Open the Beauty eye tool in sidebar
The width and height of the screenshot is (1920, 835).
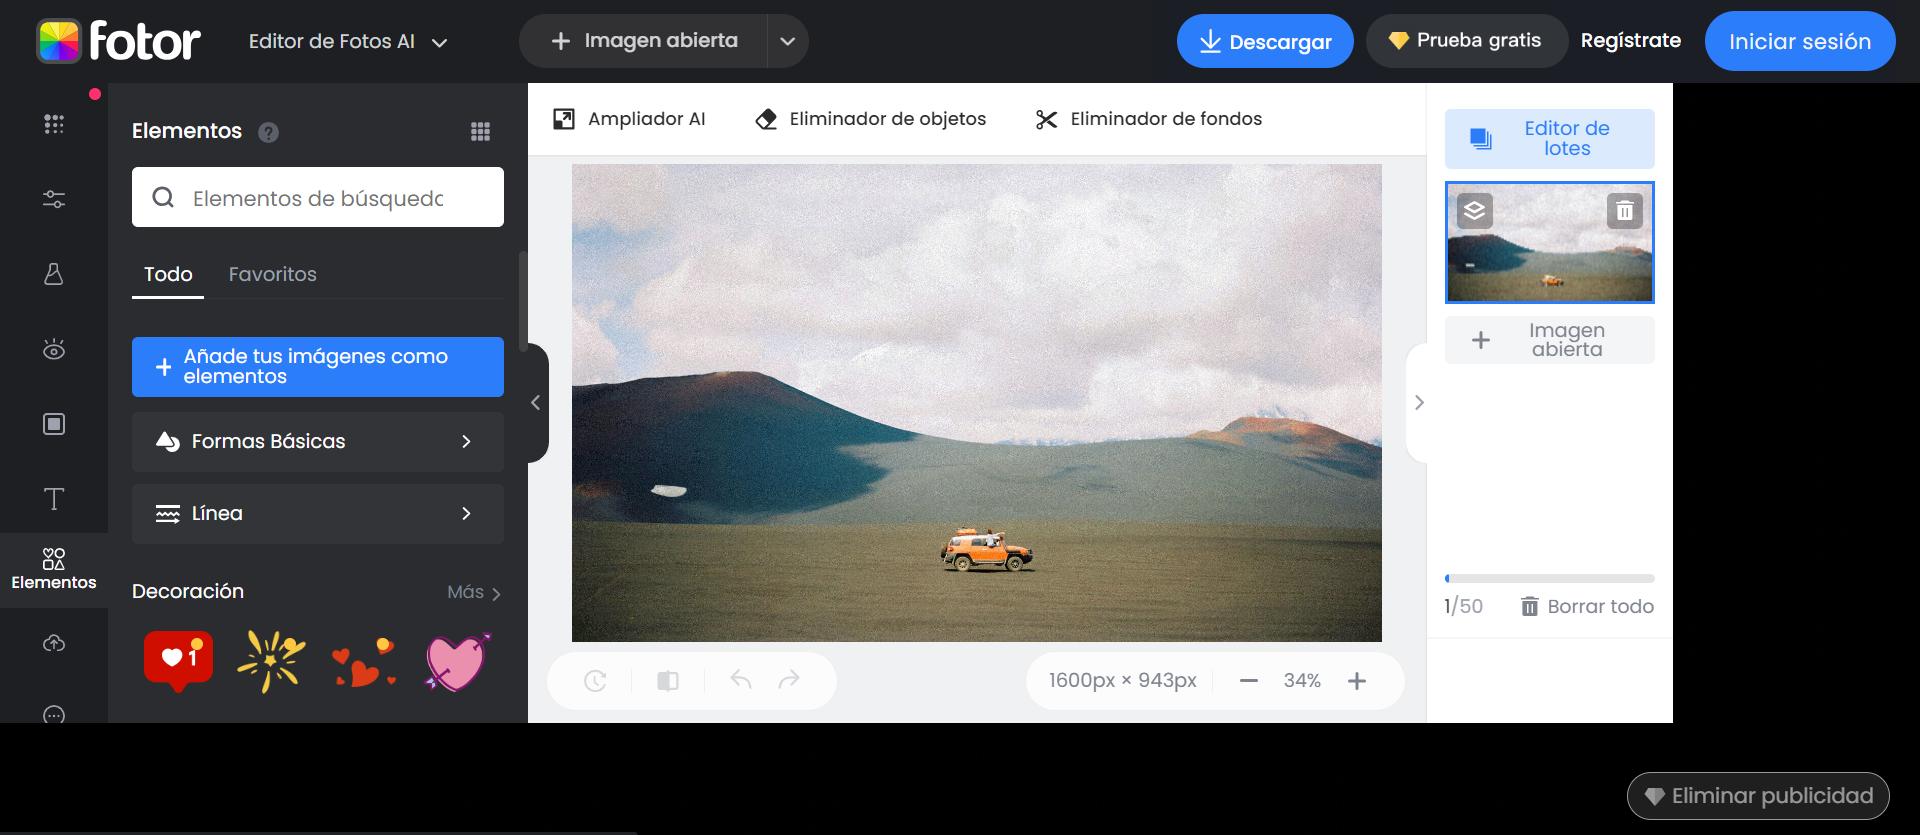pos(54,349)
